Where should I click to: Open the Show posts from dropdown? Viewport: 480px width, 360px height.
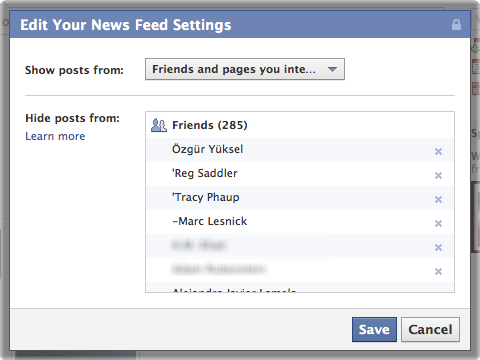[245, 69]
